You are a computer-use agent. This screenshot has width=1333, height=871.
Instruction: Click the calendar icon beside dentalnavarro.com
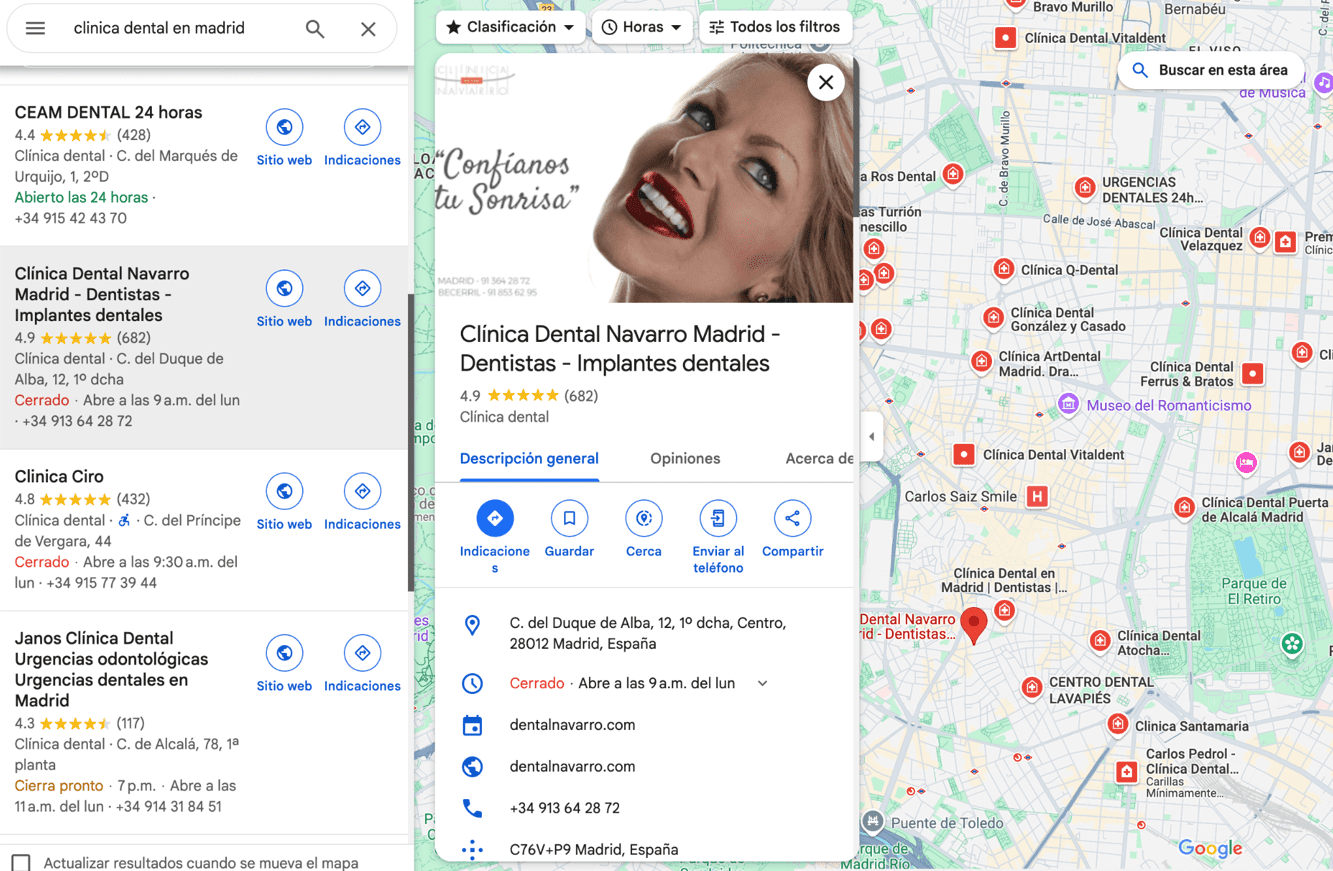(x=472, y=725)
